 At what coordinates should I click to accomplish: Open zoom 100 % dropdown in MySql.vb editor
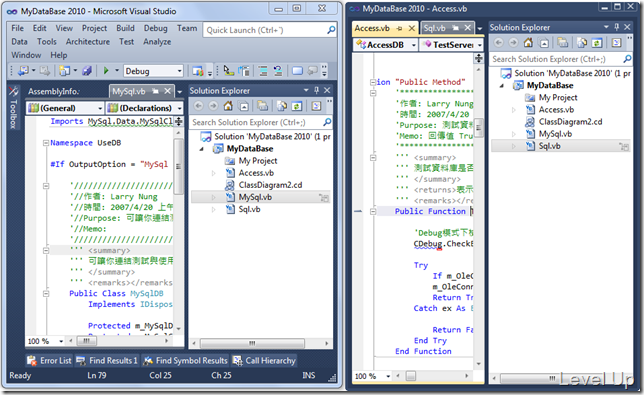click(61, 341)
